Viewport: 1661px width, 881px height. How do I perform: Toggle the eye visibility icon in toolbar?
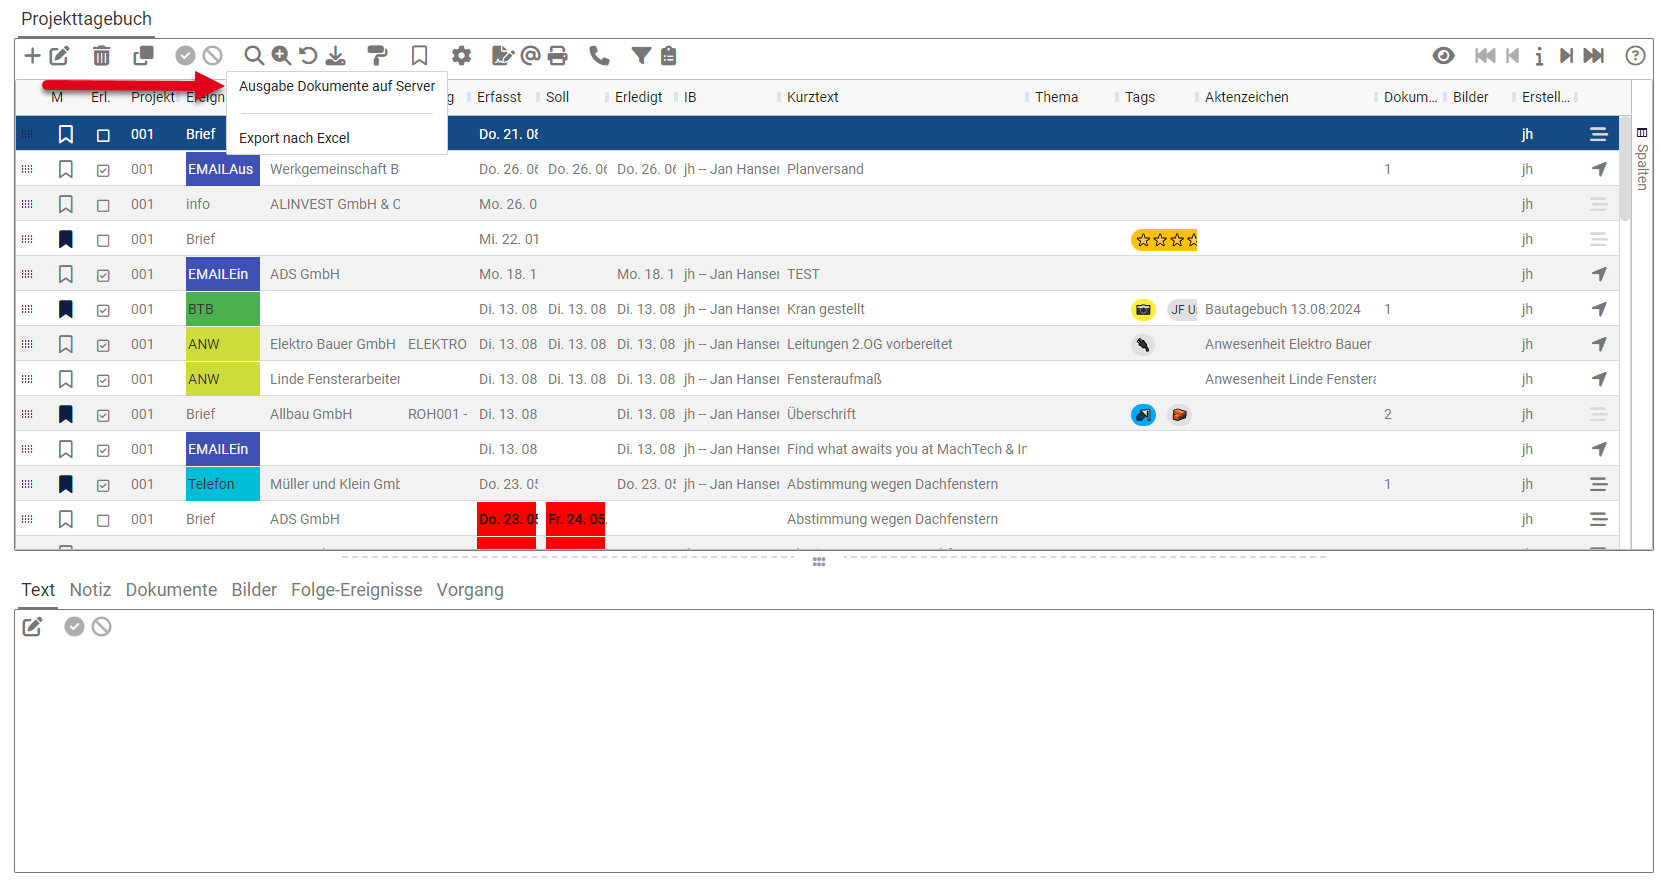click(1443, 56)
